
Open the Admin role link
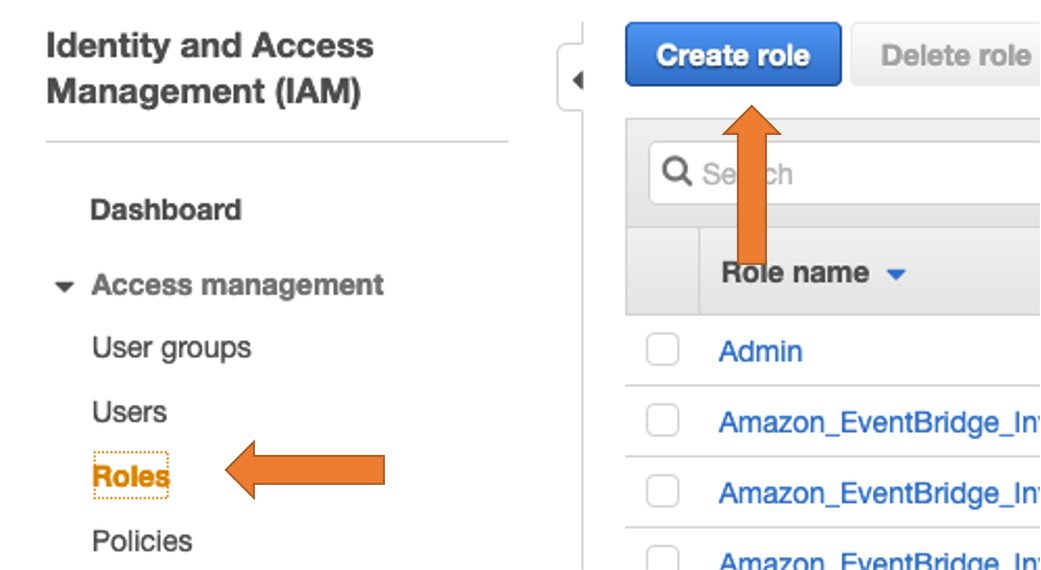(760, 351)
